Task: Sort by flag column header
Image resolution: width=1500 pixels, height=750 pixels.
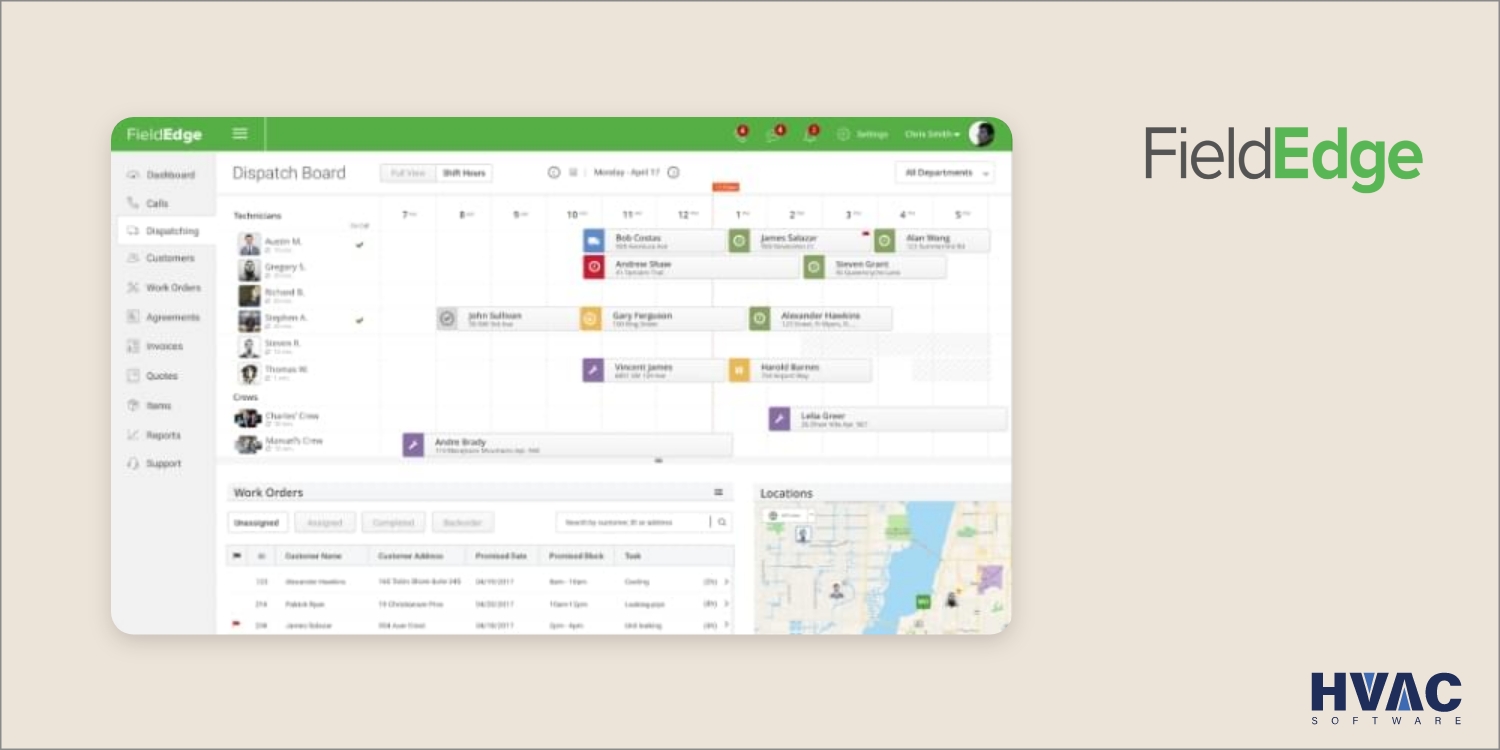Action: 238,556
